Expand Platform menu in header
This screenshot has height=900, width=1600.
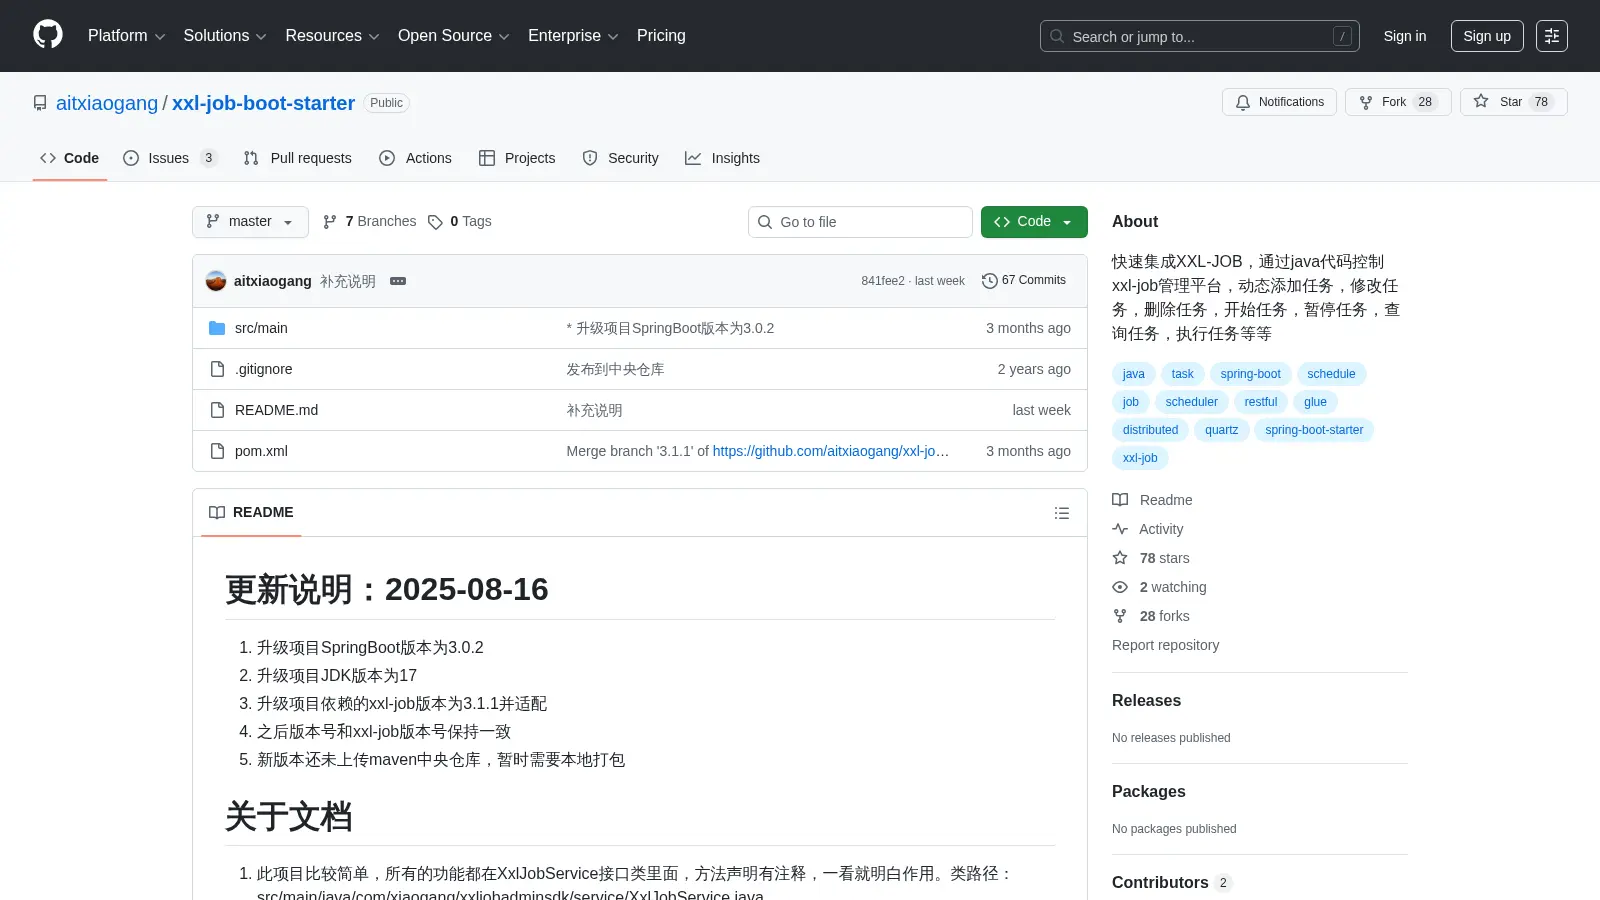point(126,36)
